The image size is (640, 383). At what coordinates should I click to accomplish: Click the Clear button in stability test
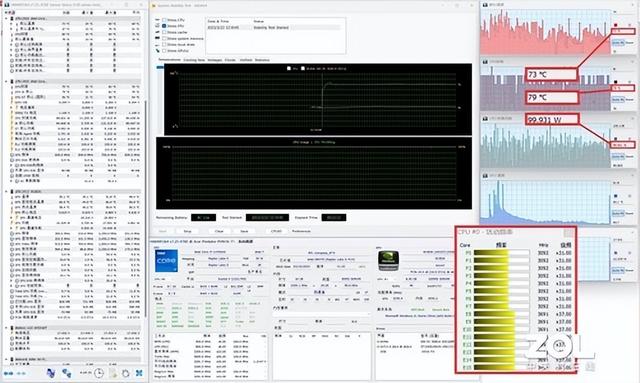[219, 231]
